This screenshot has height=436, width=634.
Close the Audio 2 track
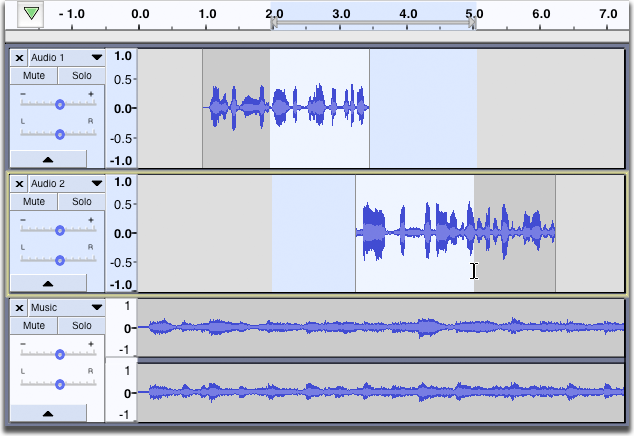point(19,184)
